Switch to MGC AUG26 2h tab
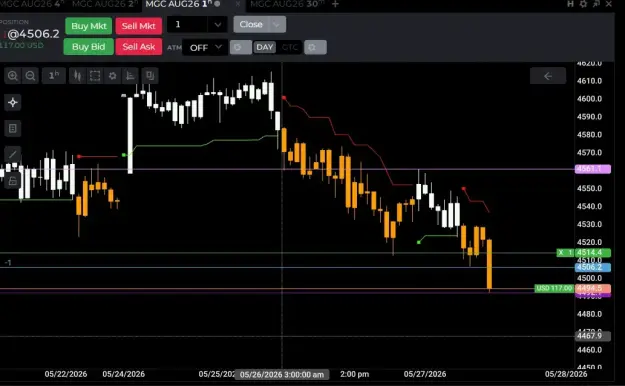This screenshot has width=625, height=386. [104, 4]
